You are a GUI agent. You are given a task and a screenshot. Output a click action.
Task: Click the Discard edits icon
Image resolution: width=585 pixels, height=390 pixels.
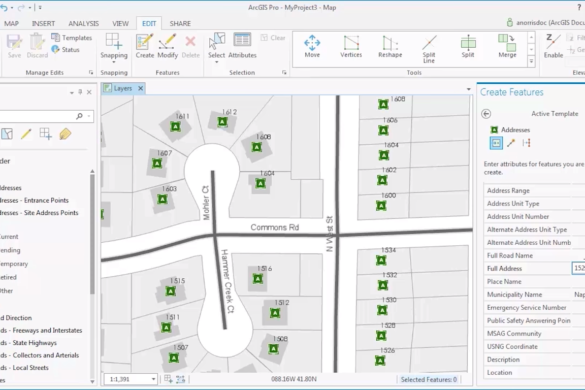tap(37, 46)
